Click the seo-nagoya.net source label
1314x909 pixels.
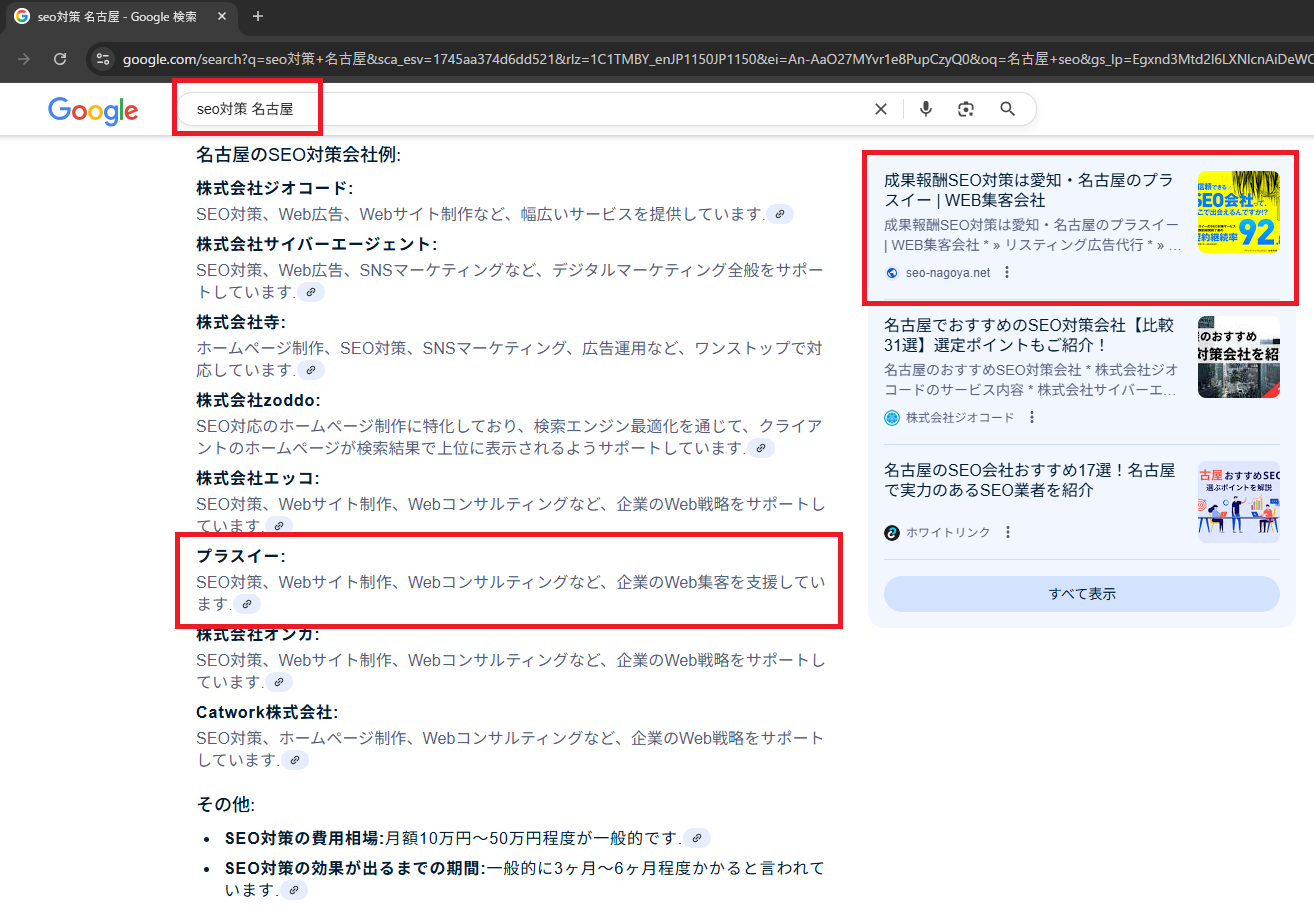(x=948, y=272)
